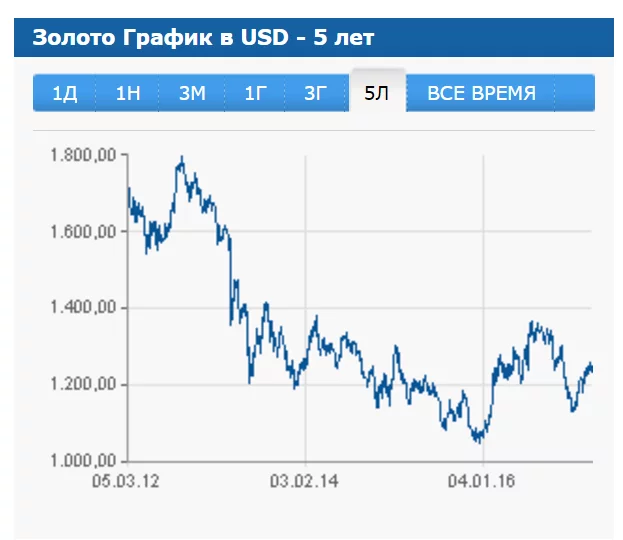Click the left starting point of the price line
The width and height of the screenshot is (623, 540).
(x=128, y=188)
